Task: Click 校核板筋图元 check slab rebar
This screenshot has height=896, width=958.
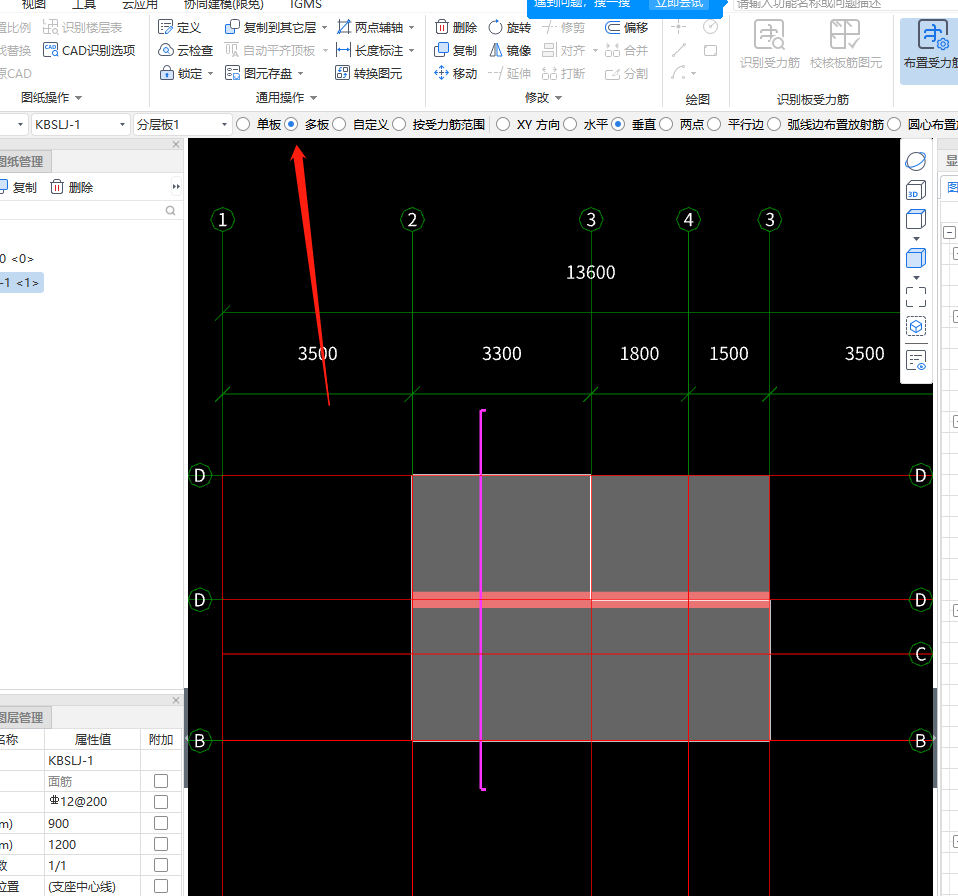Action: coord(846,45)
